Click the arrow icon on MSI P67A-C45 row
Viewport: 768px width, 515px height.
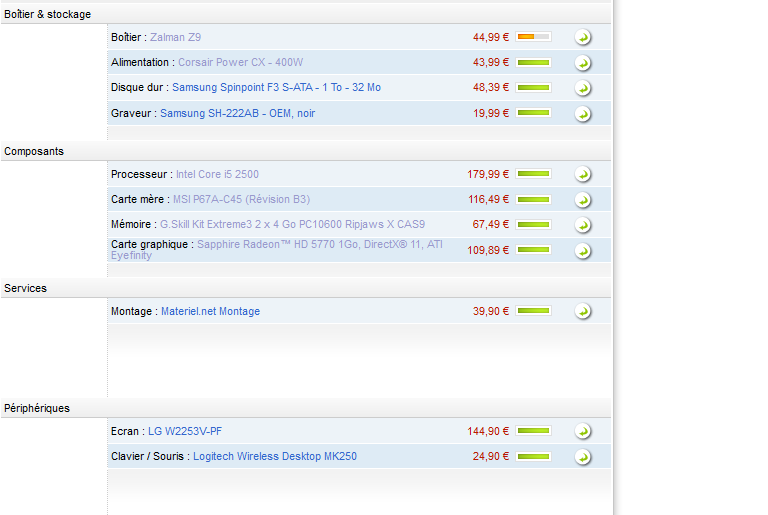[583, 200]
